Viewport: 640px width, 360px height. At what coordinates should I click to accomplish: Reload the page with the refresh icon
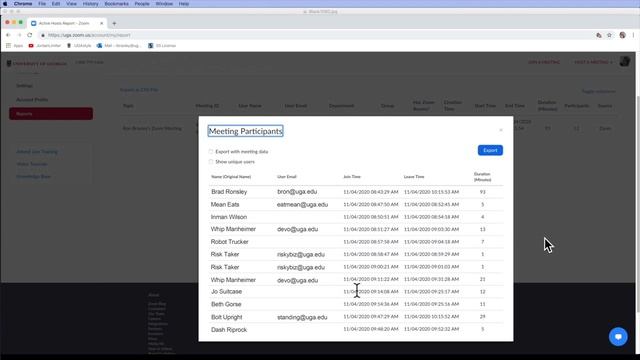point(29,35)
